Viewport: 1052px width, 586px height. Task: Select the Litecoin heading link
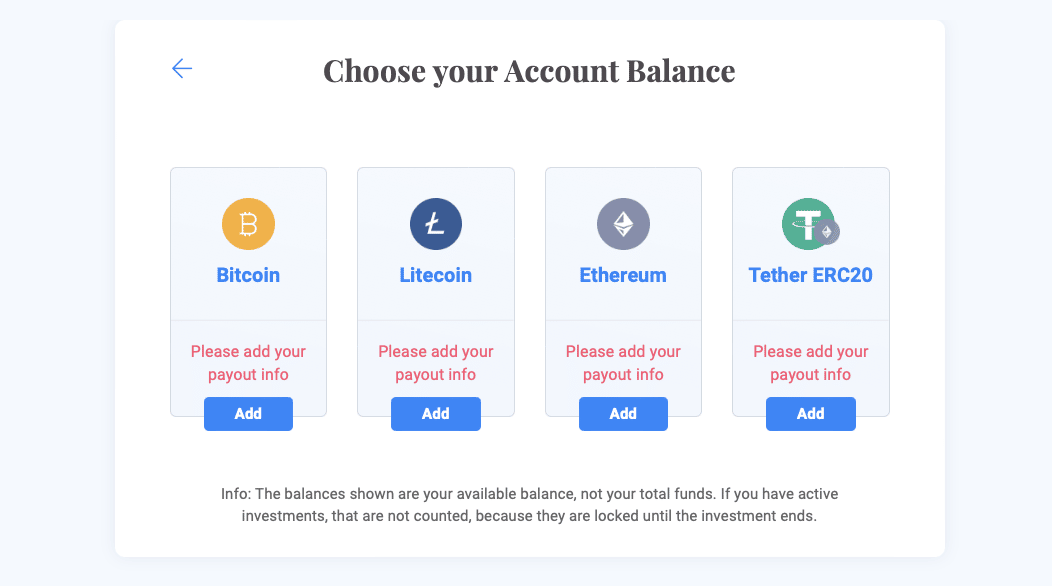[x=436, y=275]
